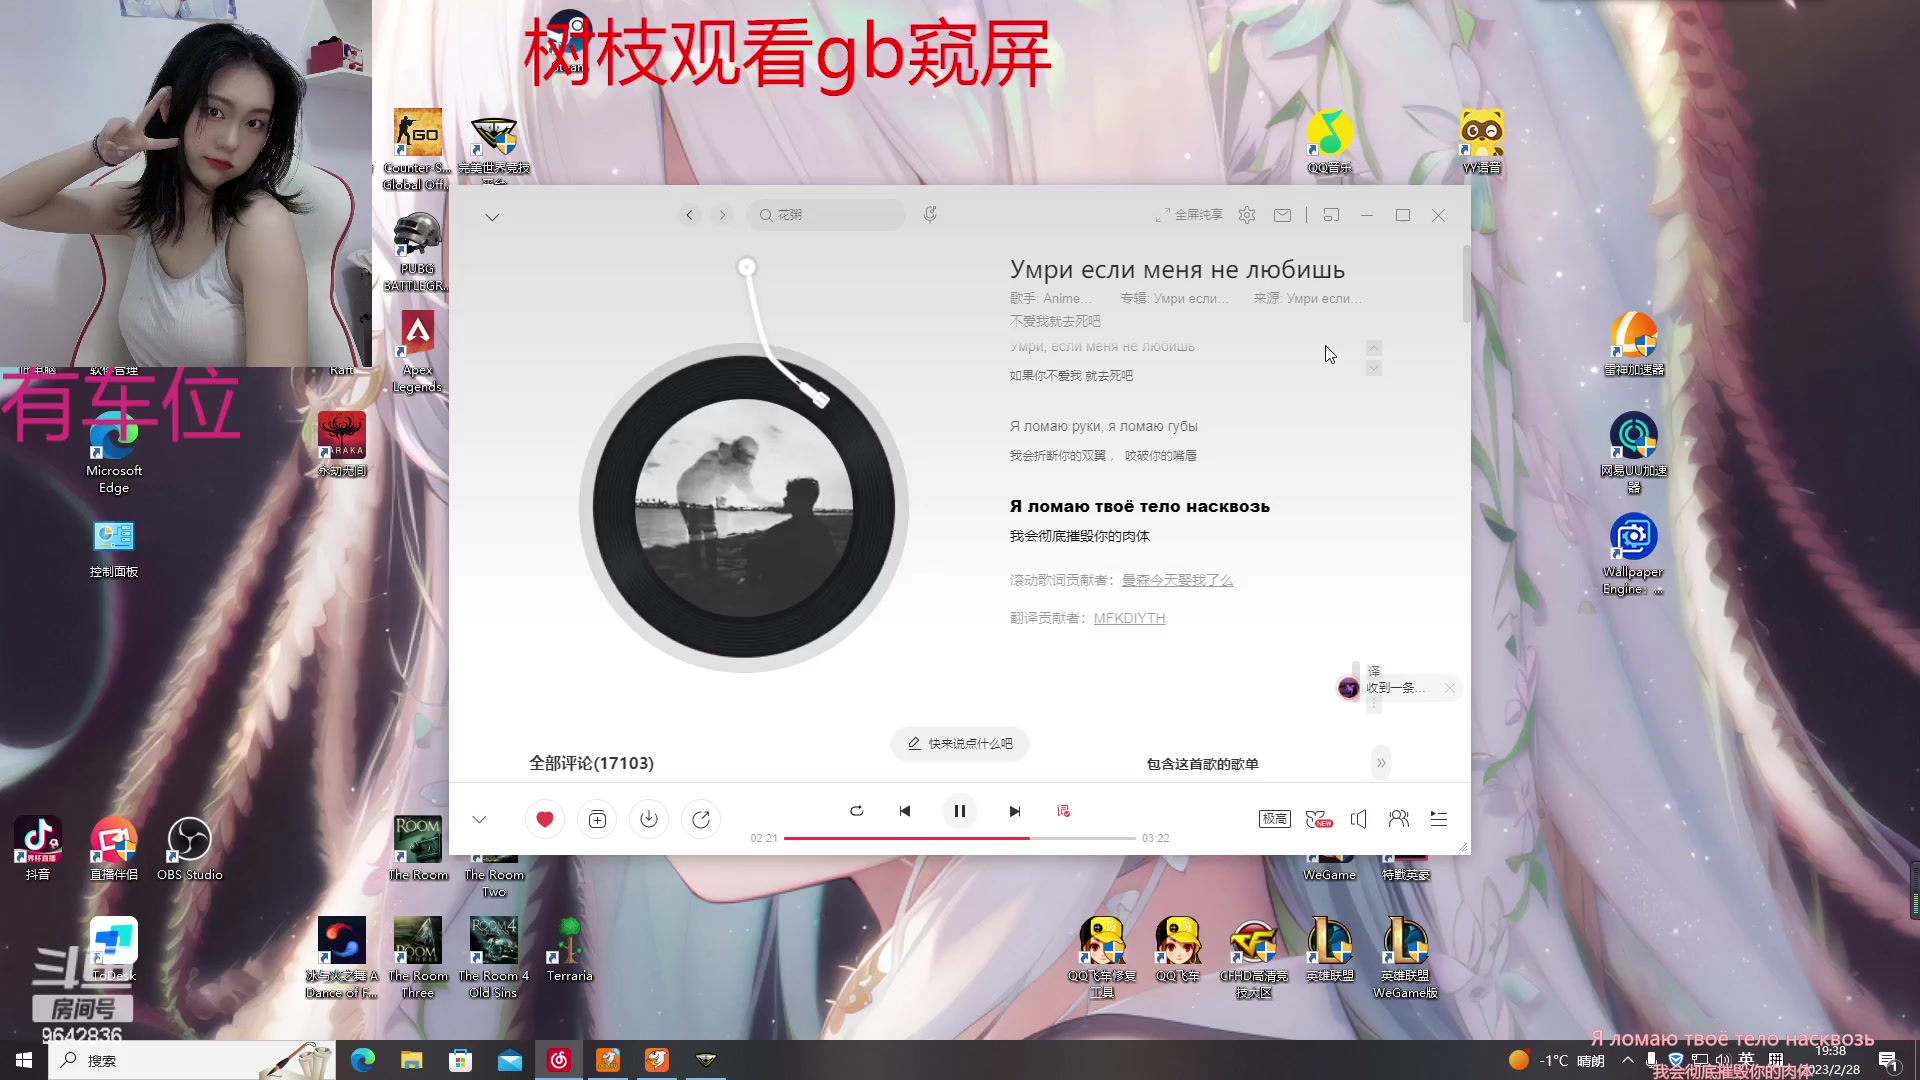Toggle microphone input button
Image resolution: width=1920 pixels, height=1080 pixels.
pyautogui.click(x=930, y=214)
